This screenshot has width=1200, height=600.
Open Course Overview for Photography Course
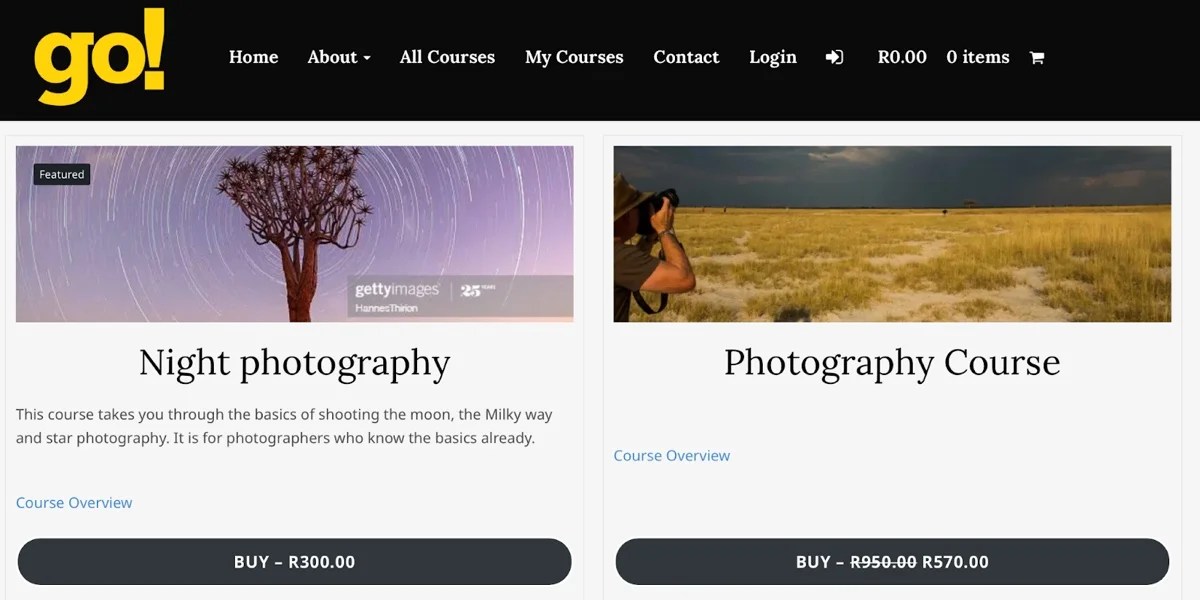(672, 455)
